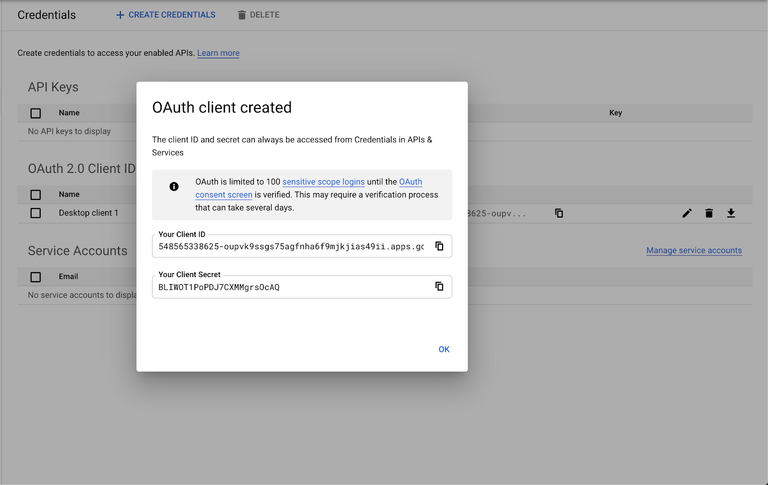Click inside the Your Client Secret field
The height and width of the screenshot is (485, 768).
click(290, 287)
